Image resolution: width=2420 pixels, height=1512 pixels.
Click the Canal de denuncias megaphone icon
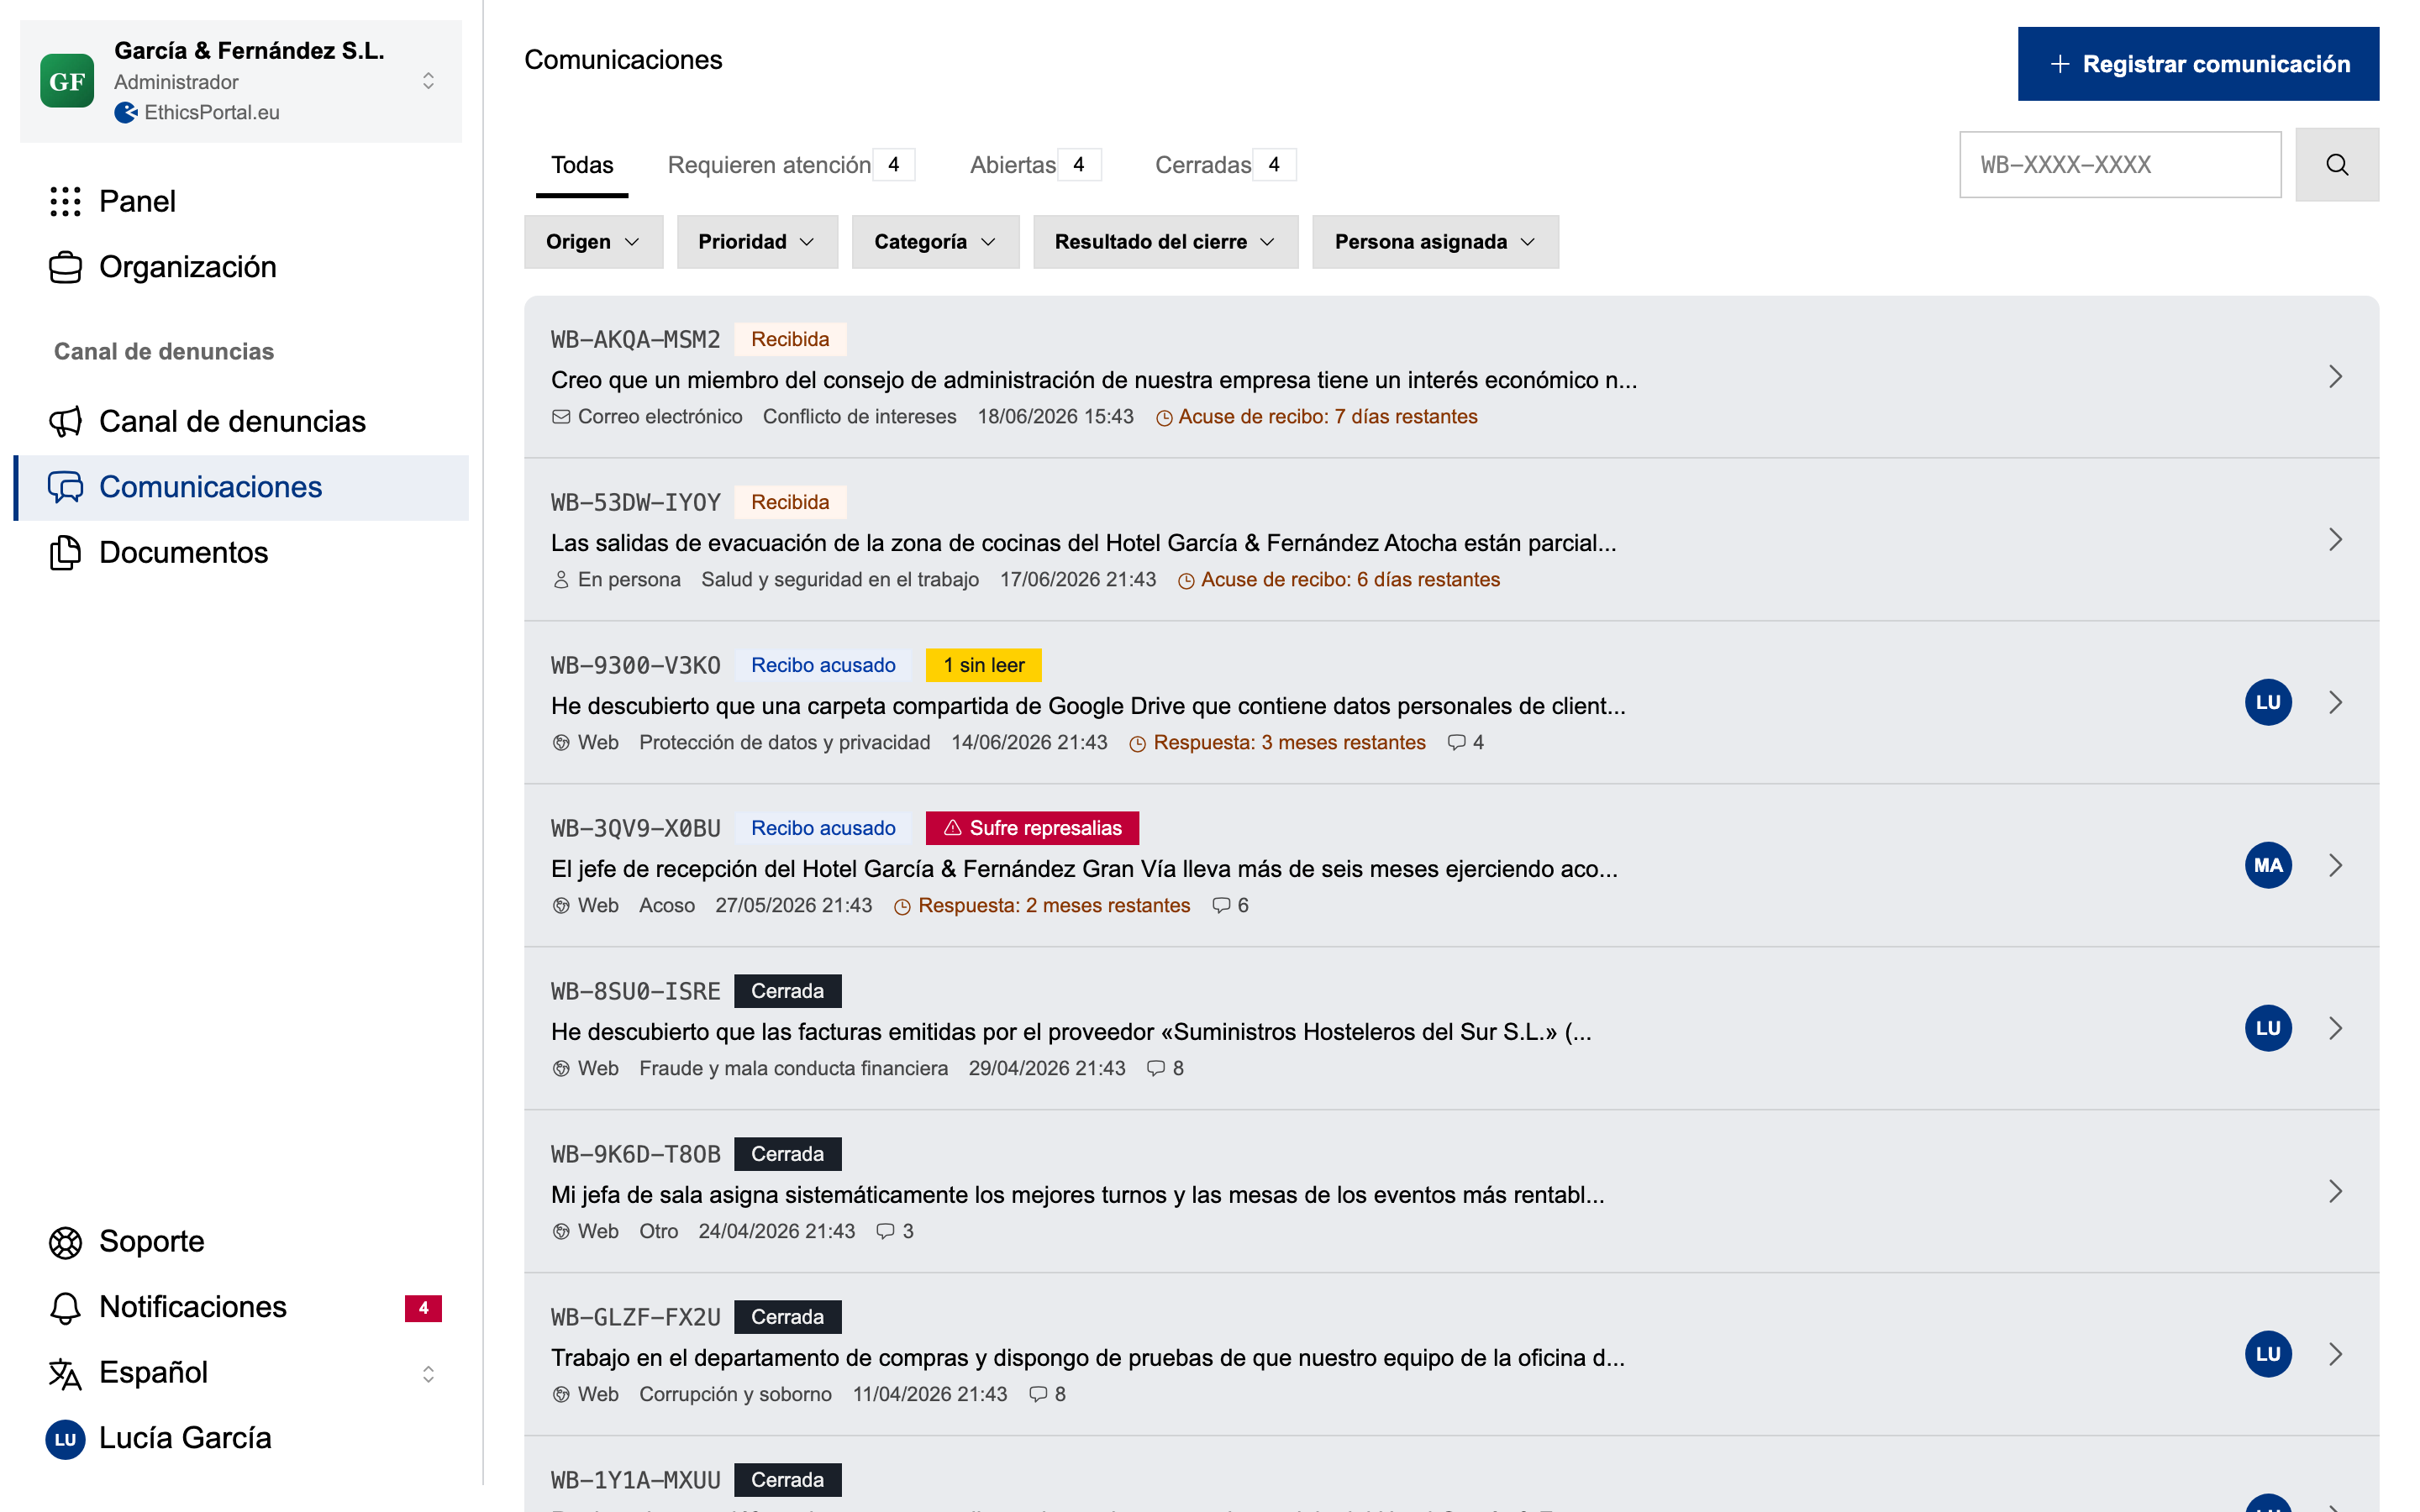pos(65,421)
